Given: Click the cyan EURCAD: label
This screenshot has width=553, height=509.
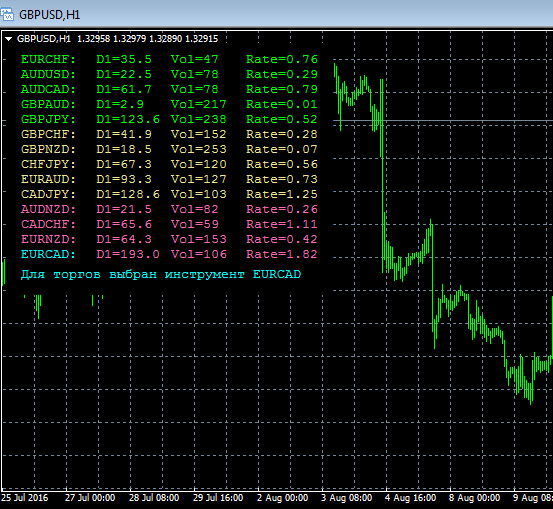Looking at the screenshot, I should (48, 254).
